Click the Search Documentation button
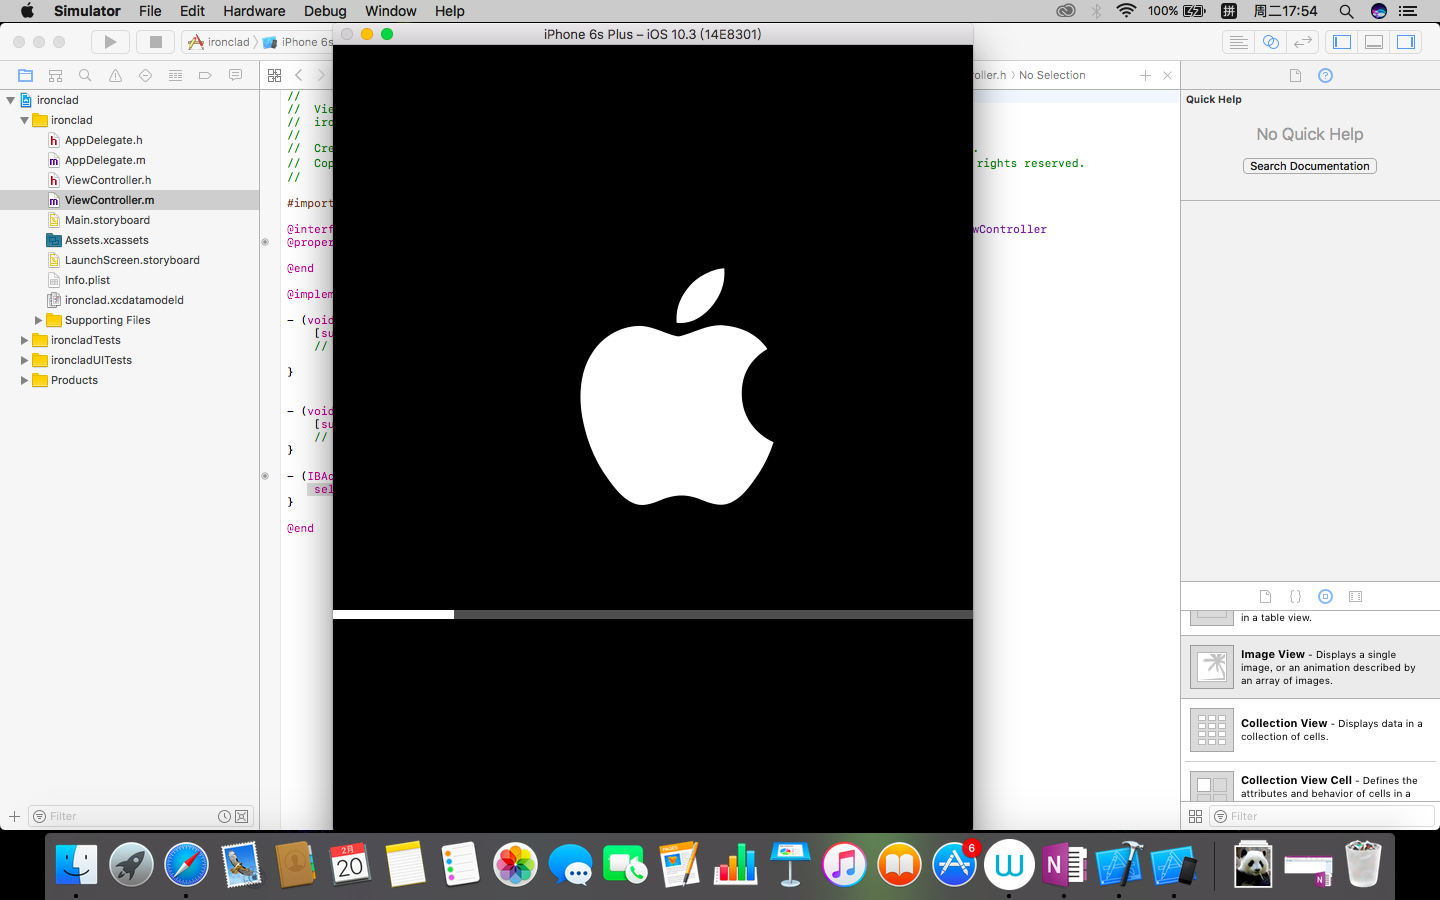The width and height of the screenshot is (1440, 900). (1309, 166)
